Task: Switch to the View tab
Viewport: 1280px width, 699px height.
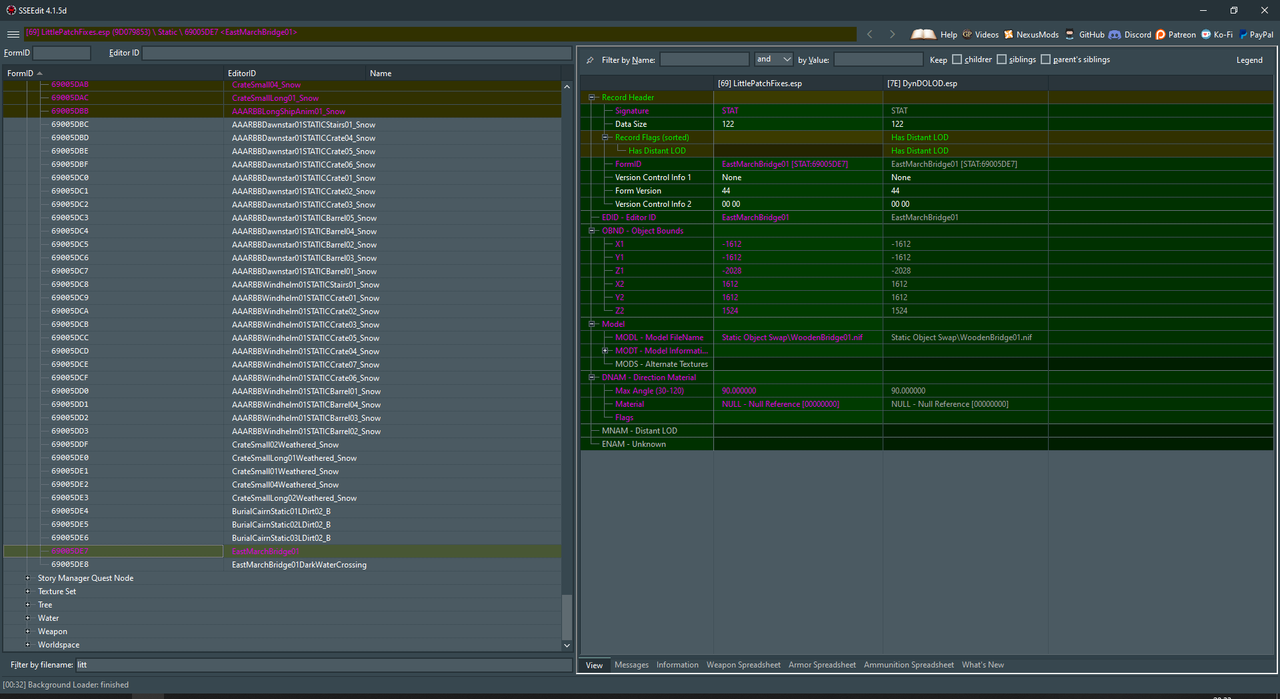Action: pyautogui.click(x=594, y=665)
